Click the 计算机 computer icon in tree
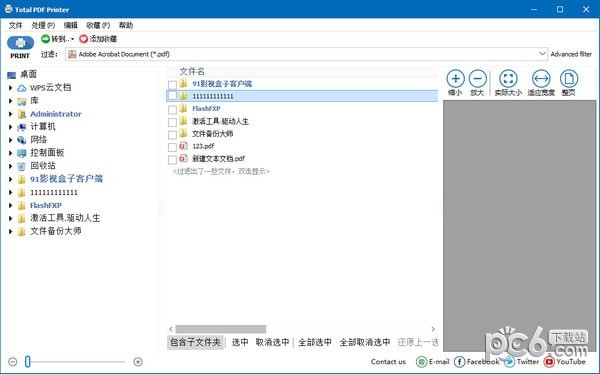This screenshot has height=374, width=600. (x=22, y=127)
